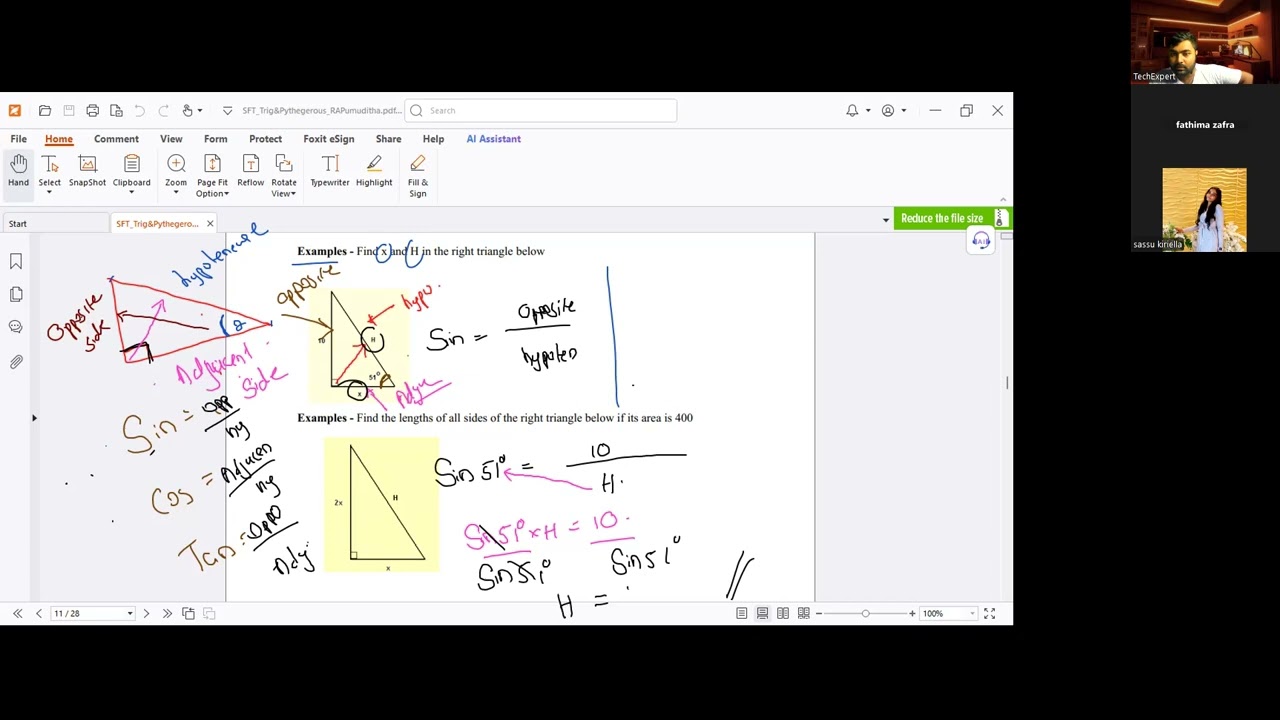Open Fill & Sign tool
The image size is (1280, 720).
click(x=418, y=175)
